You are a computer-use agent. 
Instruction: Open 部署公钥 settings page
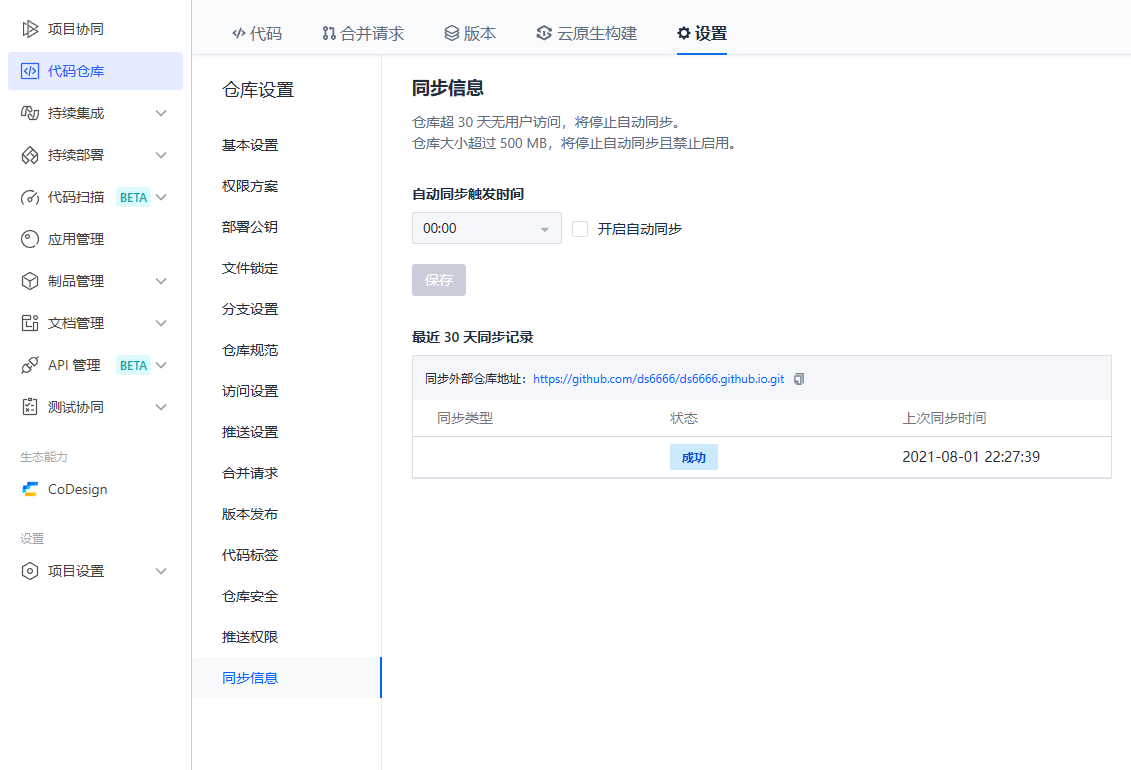point(250,227)
